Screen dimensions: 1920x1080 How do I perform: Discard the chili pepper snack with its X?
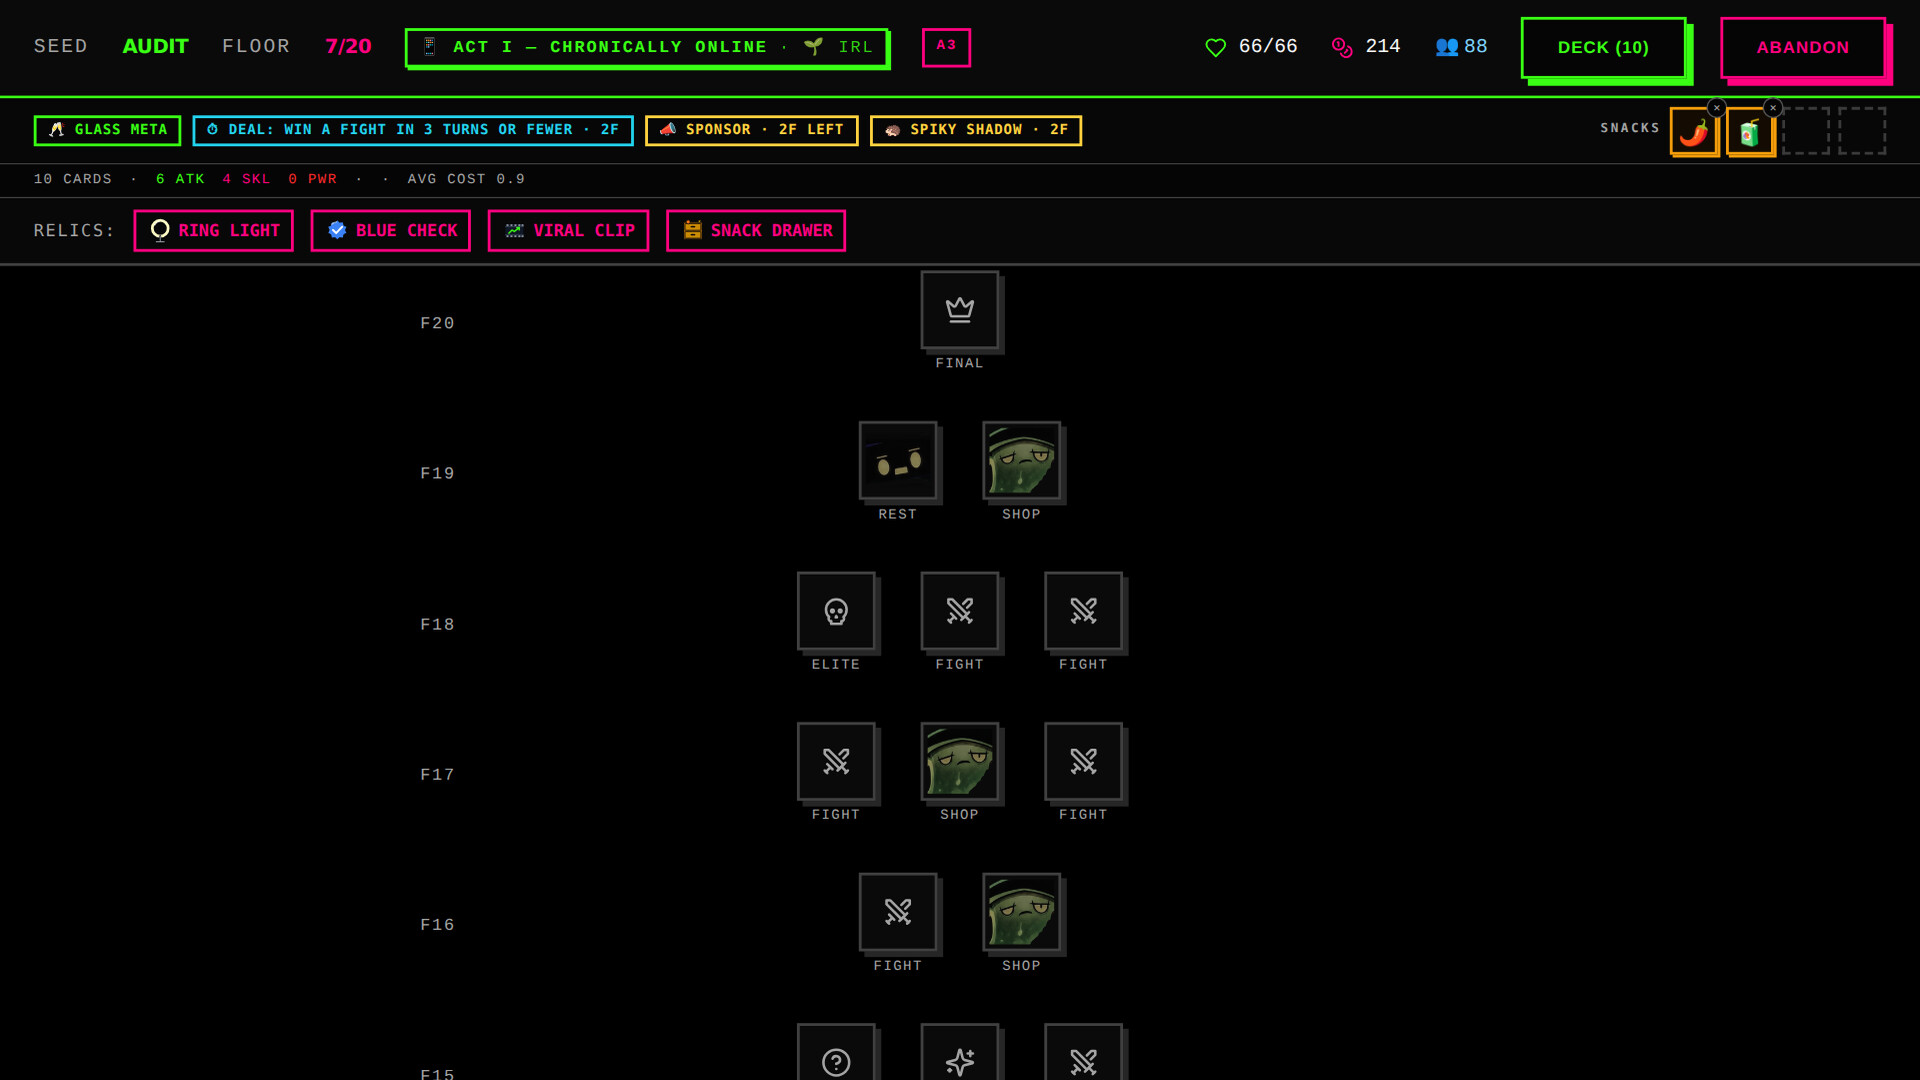pos(1717,108)
